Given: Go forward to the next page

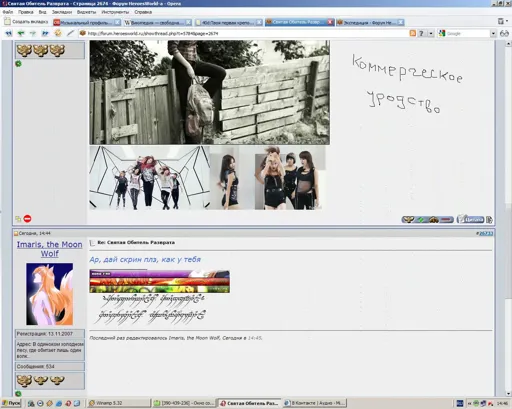Looking at the screenshot, I should click(x=33, y=33).
